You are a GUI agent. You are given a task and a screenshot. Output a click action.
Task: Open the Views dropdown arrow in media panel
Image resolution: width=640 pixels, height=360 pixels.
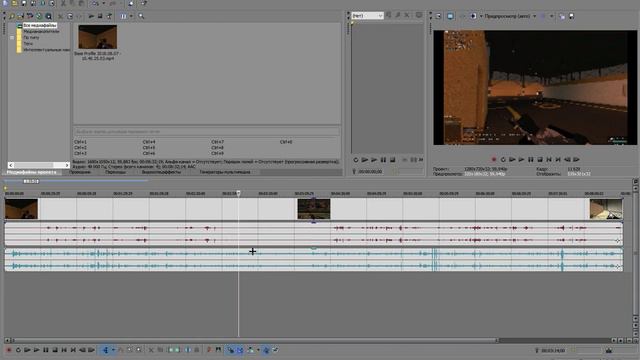[131, 16]
